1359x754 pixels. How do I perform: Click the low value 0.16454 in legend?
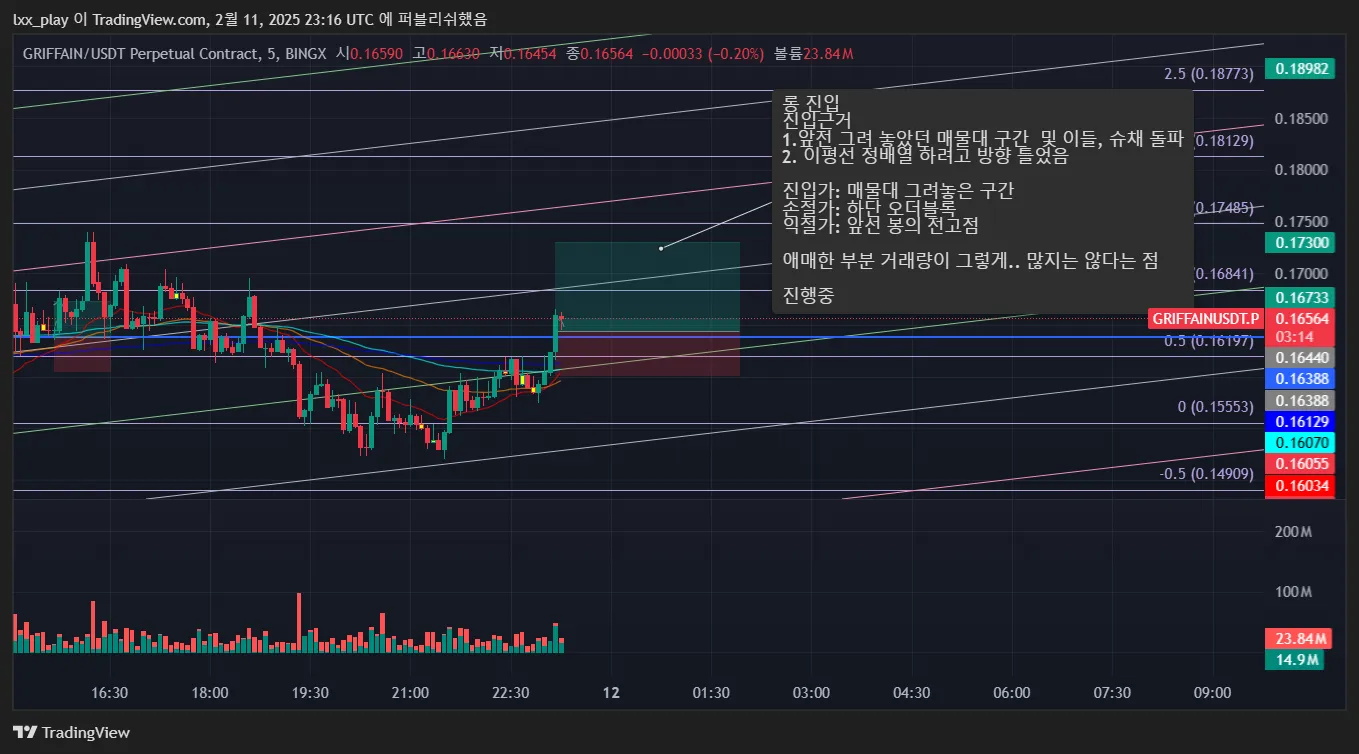click(x=529, y=53)
